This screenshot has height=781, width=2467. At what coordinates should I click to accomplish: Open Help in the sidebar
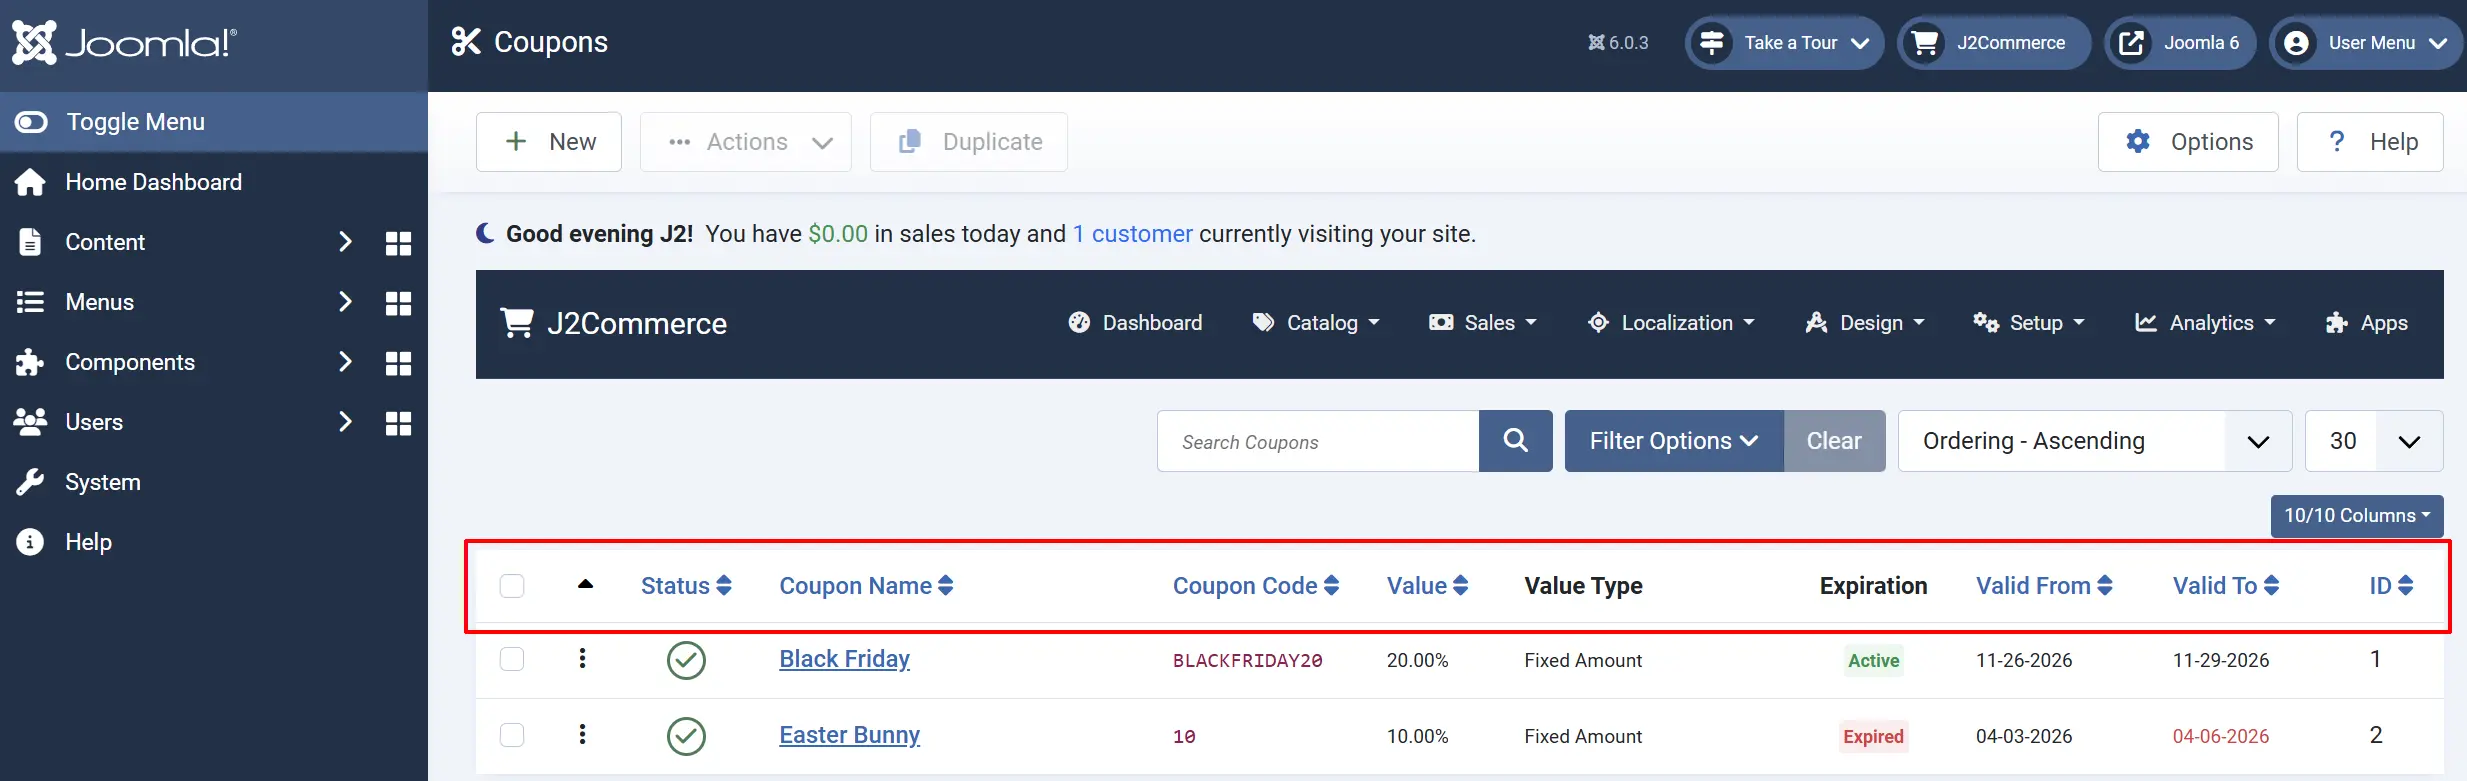213,542
